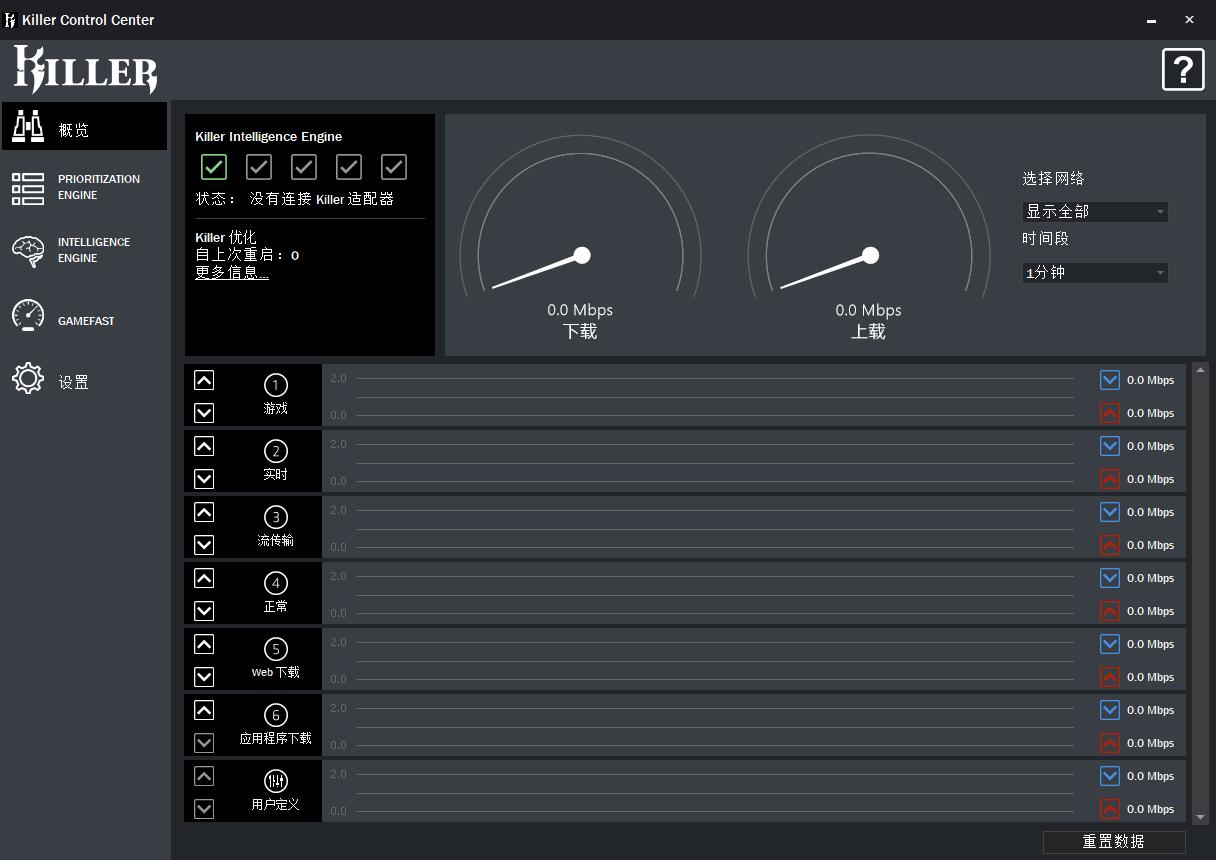Toggle the first green Intelligence Engine checkbox
The height and width of the screenshot is (860, 1216).
[214, 167]
